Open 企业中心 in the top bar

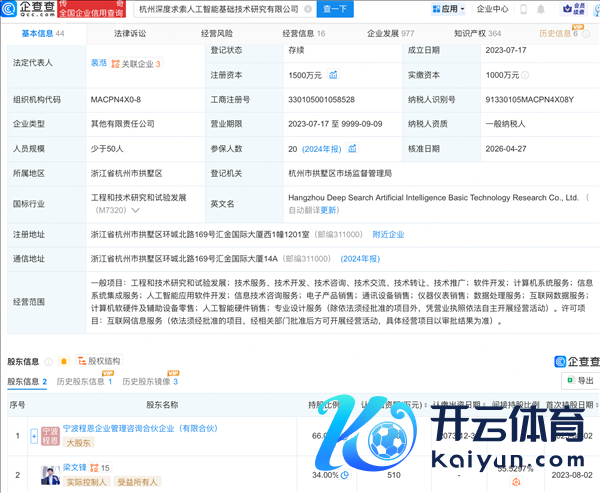point(492,9)
